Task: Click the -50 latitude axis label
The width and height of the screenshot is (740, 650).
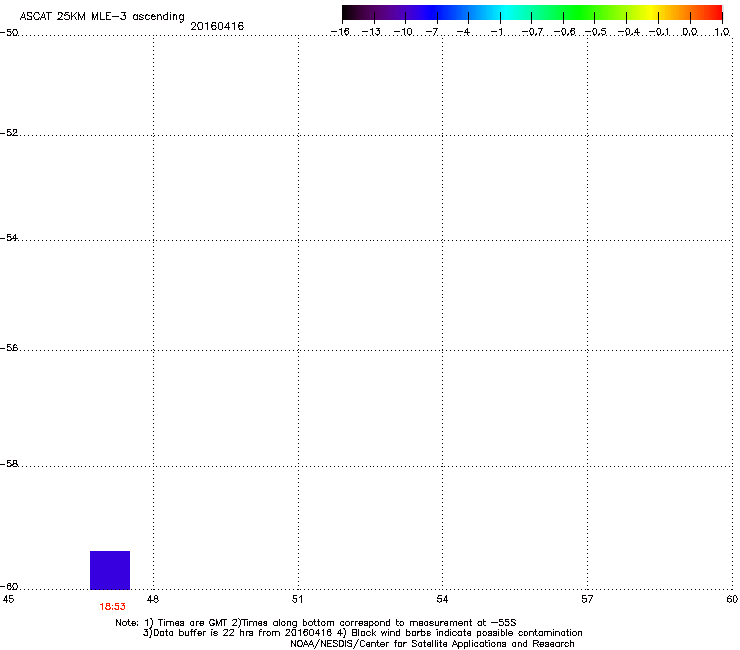Action: (9, 33)
